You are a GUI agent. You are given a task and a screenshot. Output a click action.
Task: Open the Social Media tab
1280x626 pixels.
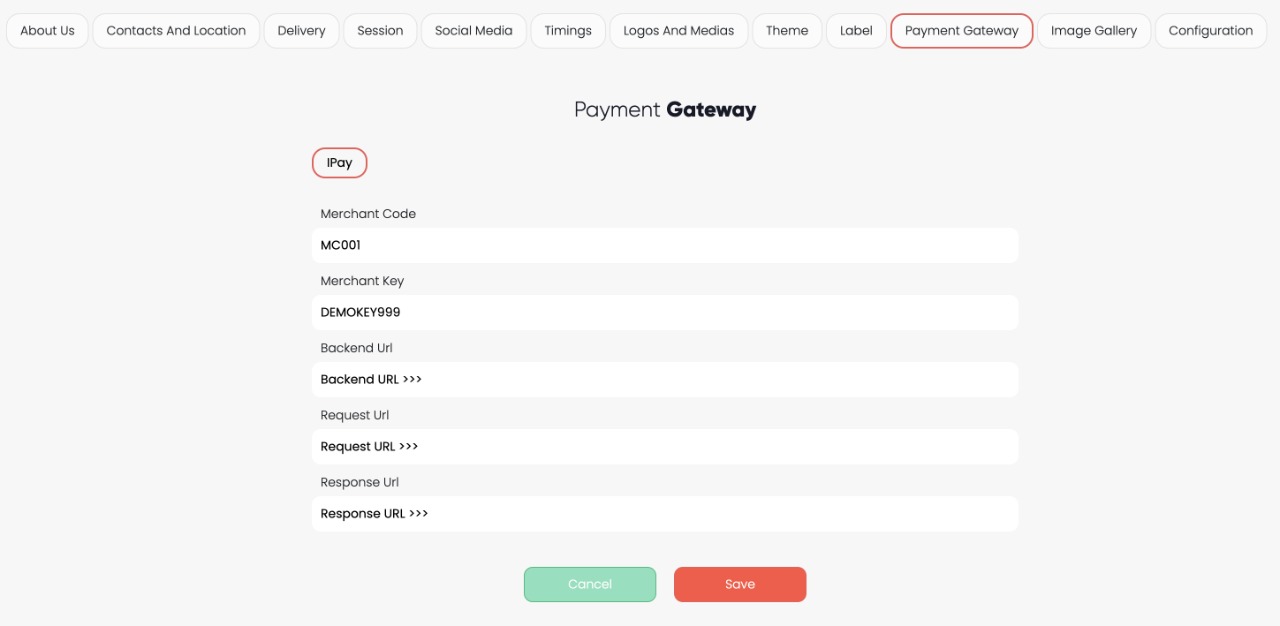coord(473,31)
